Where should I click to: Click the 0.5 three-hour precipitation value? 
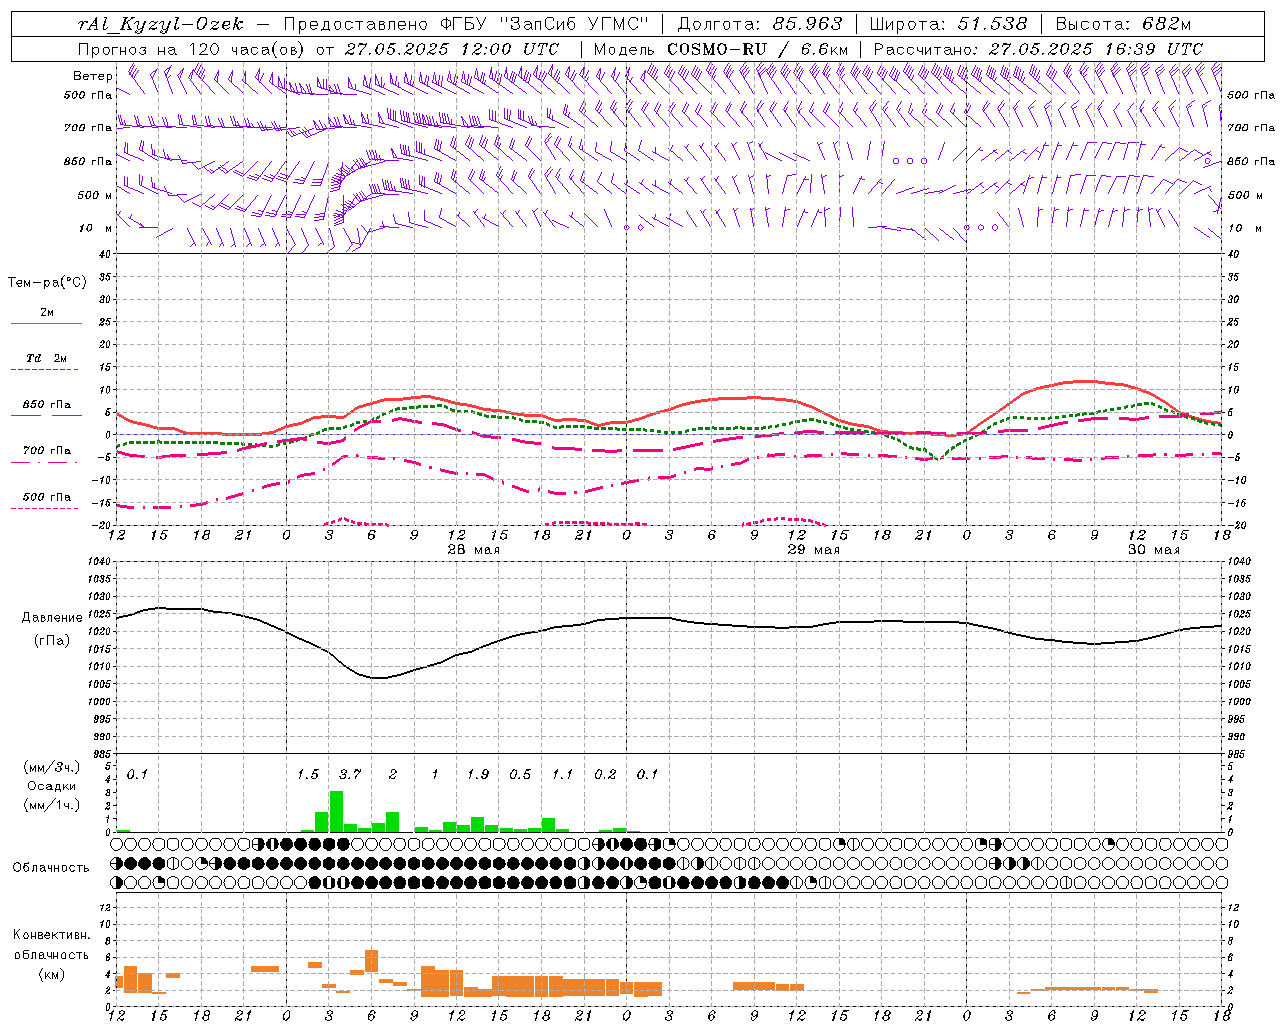[x=520, y=774]
